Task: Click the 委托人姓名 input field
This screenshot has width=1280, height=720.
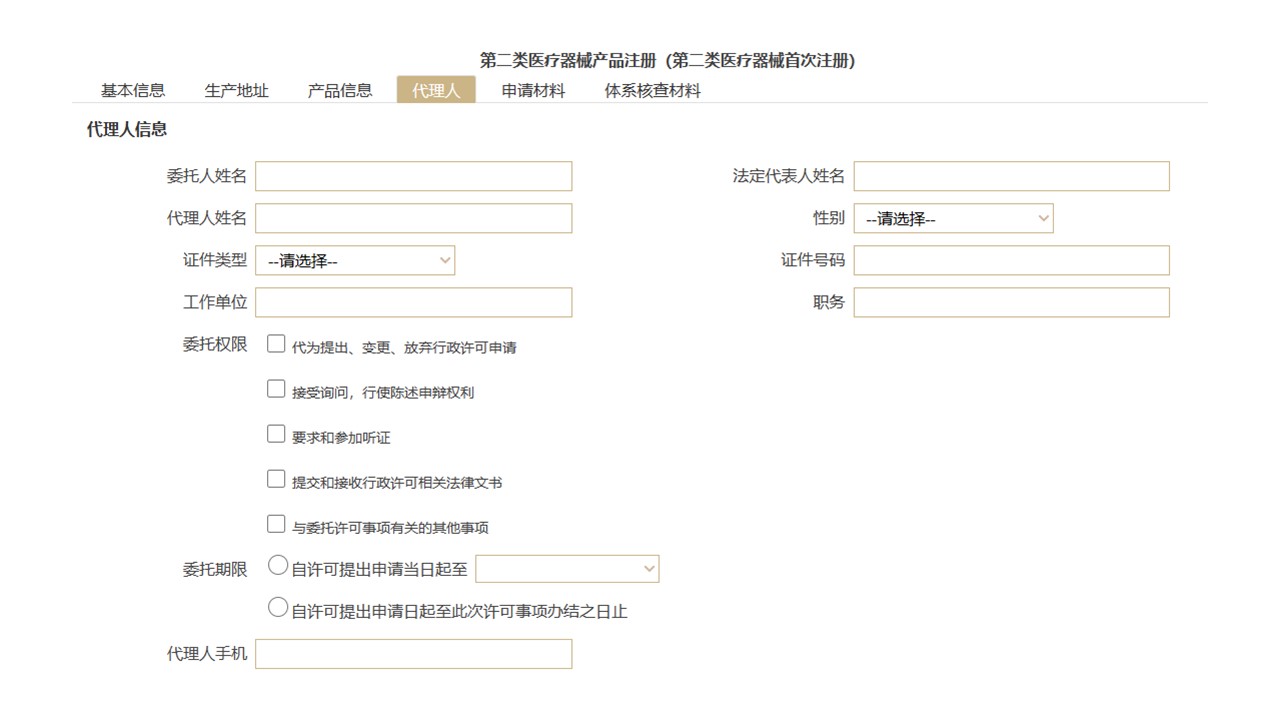Action: click(413, 176)
